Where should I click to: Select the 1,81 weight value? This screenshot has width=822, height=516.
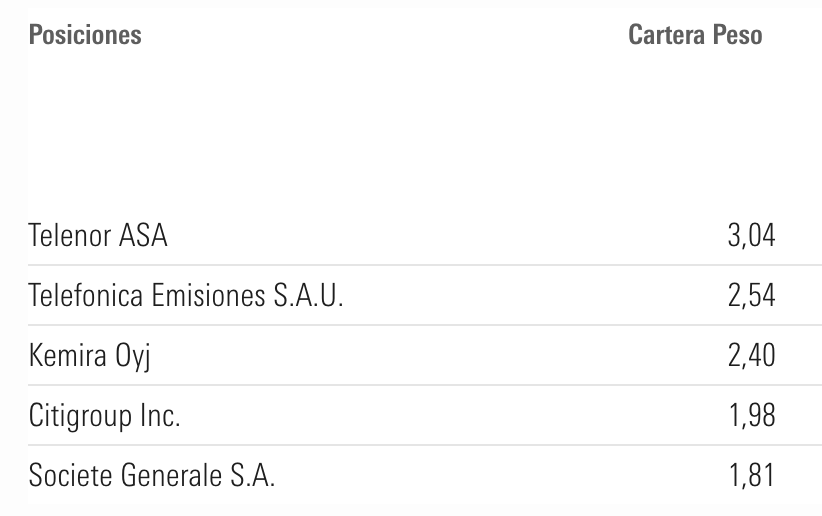click(x=751, y=476)
